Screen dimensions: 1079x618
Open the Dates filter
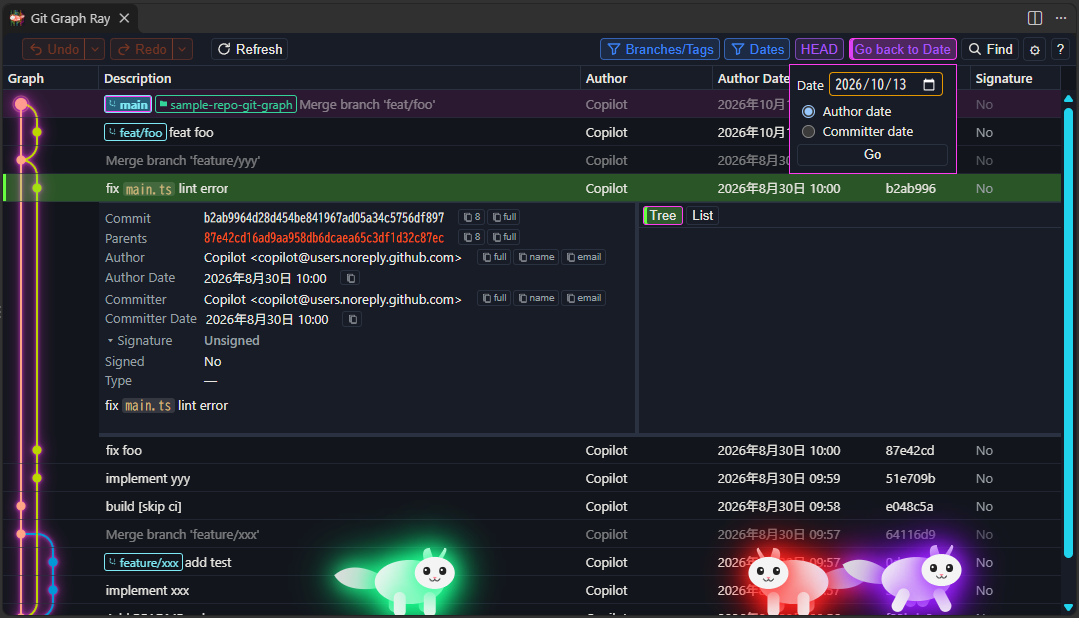757,50
